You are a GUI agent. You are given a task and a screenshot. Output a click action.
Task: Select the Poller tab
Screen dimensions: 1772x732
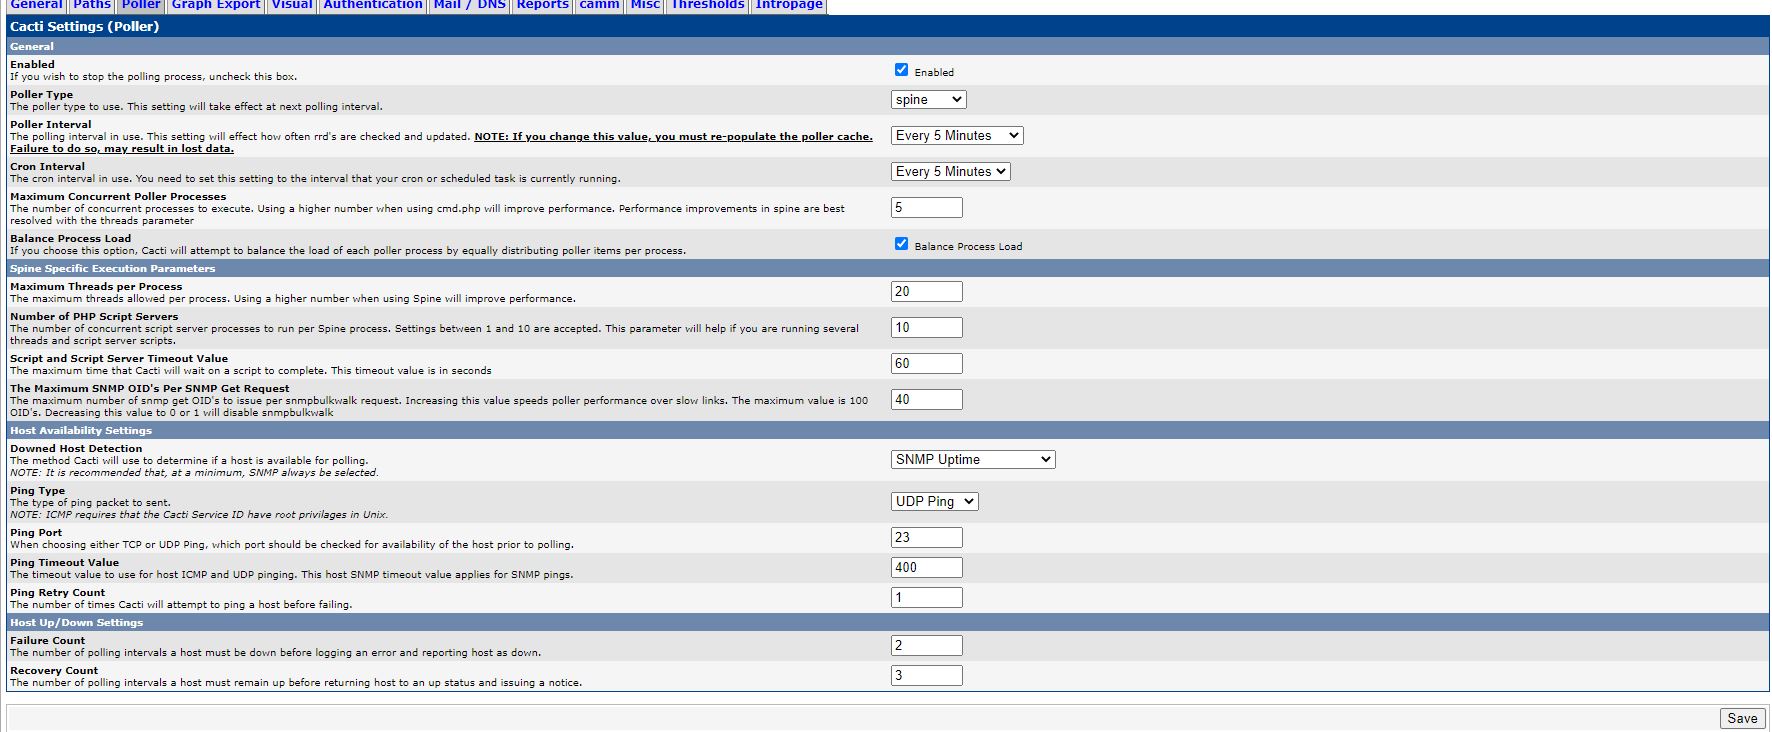pyautogui.click(x=141, y=5)
